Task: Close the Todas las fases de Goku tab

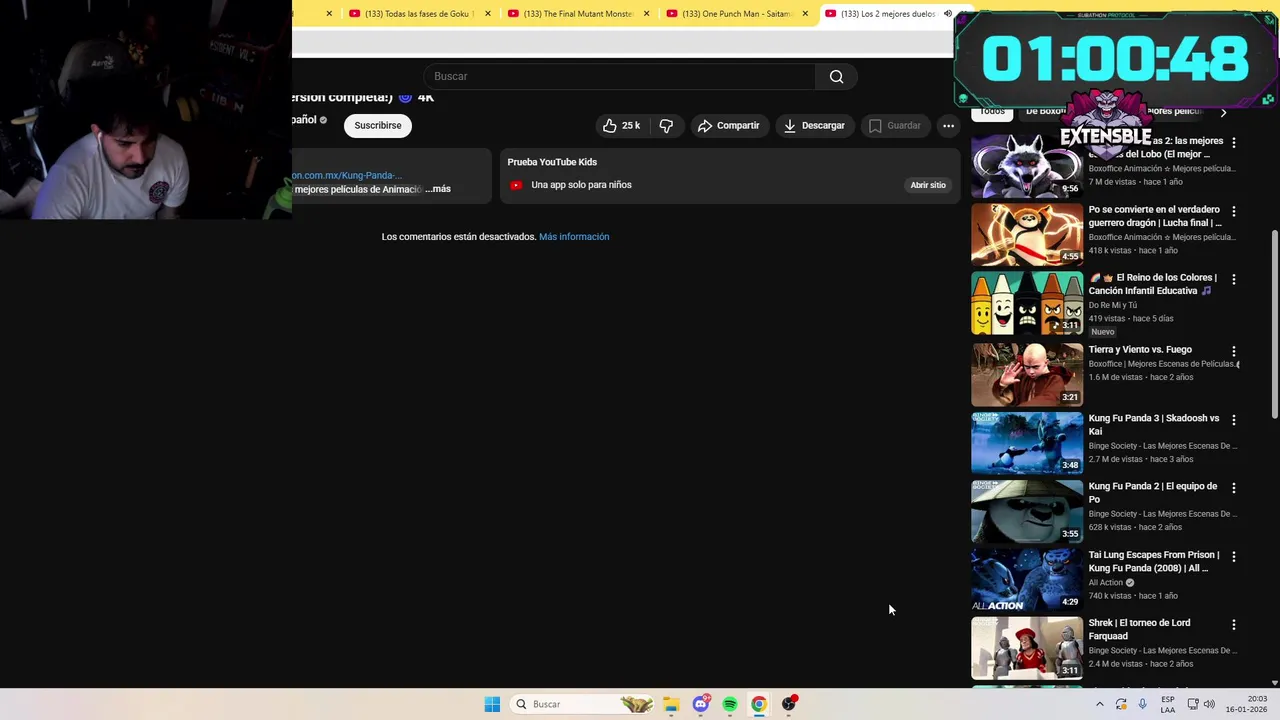Action: coord(488,14)
